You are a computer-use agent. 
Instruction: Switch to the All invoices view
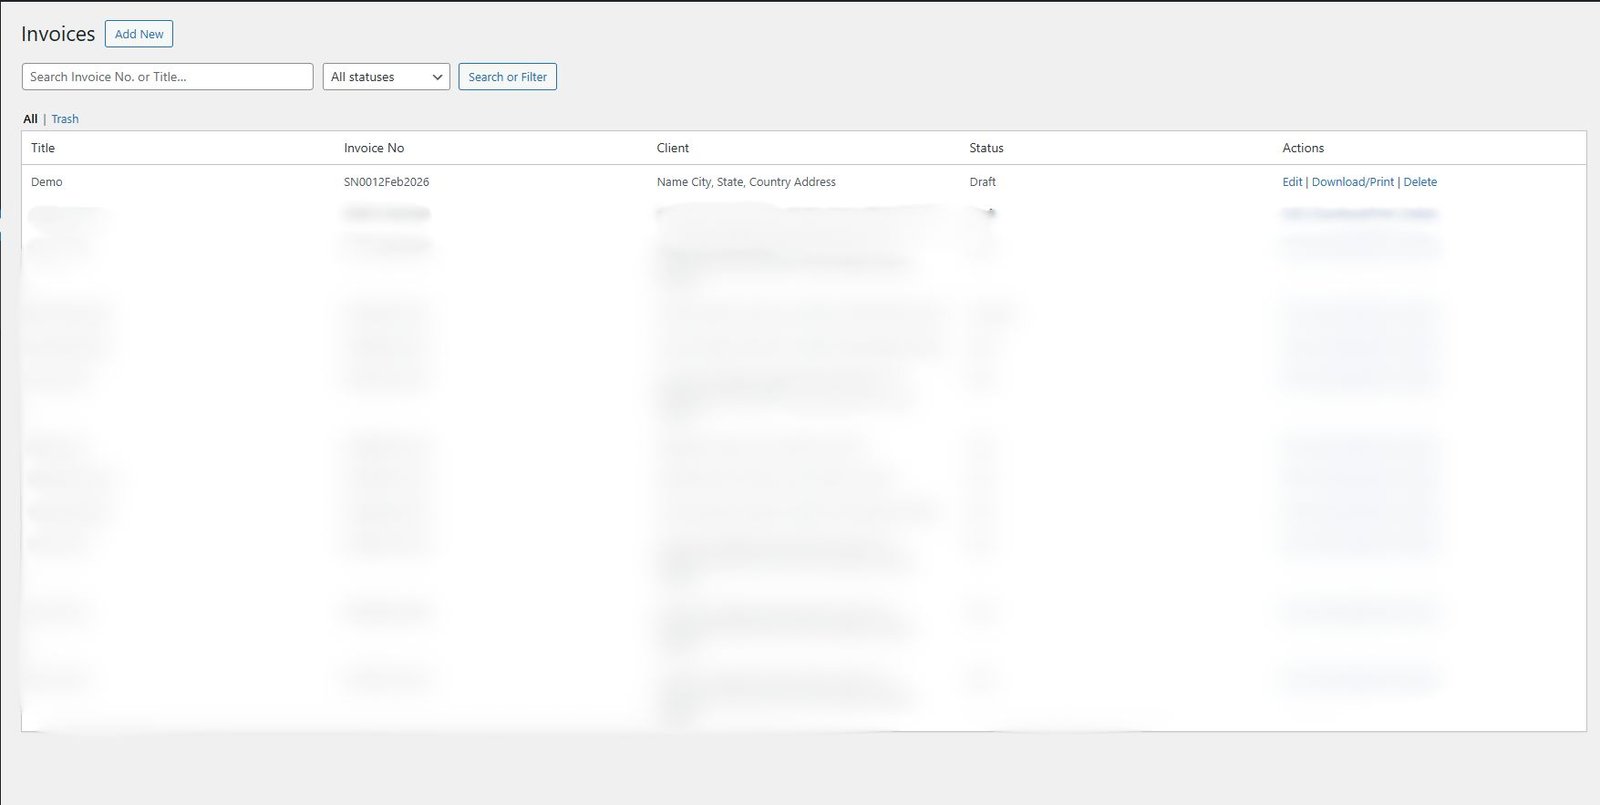(x=30, y=119)
